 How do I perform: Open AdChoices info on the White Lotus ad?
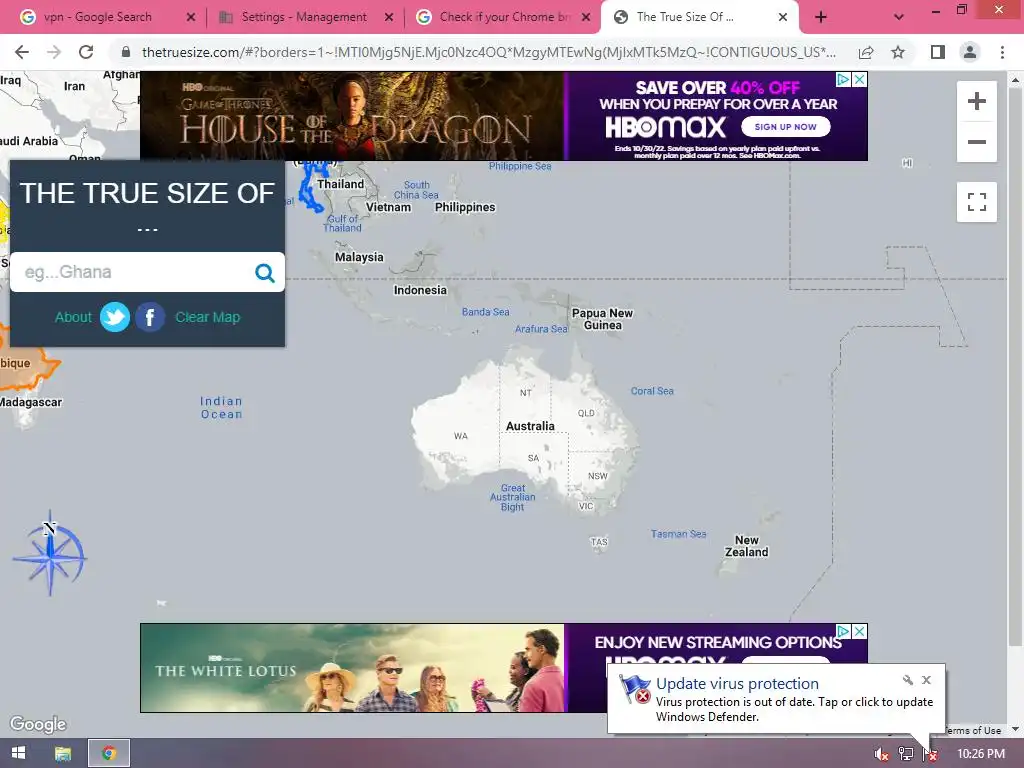click(844, 632)
